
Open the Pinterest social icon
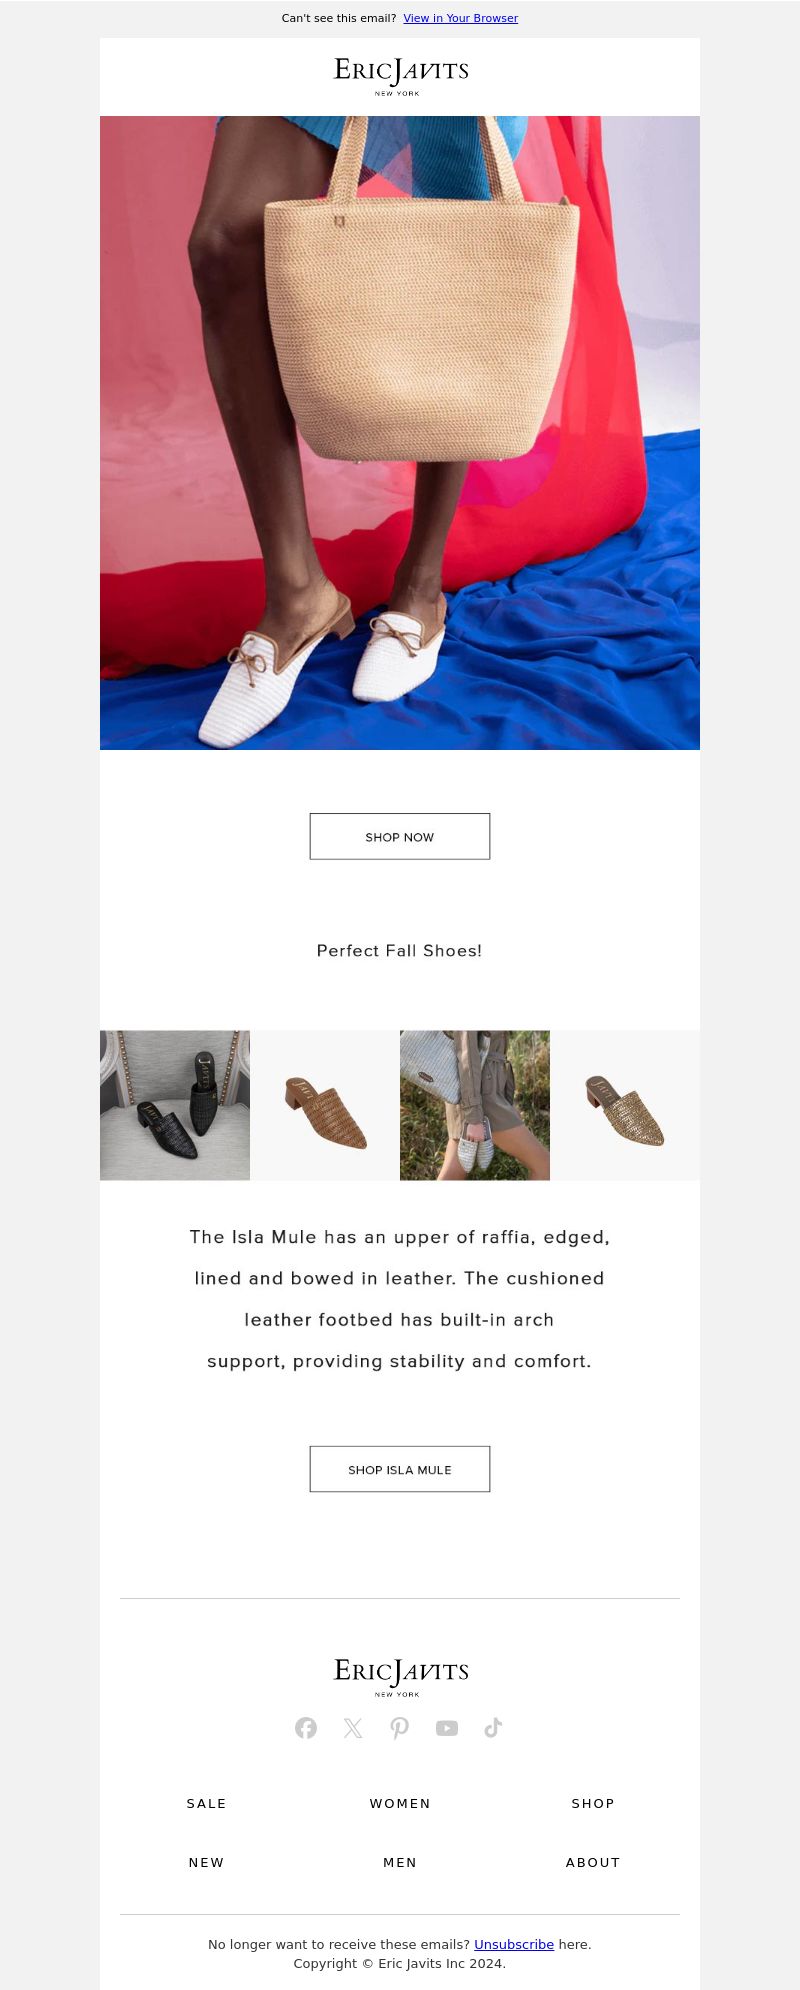[x=400, y=1728]
